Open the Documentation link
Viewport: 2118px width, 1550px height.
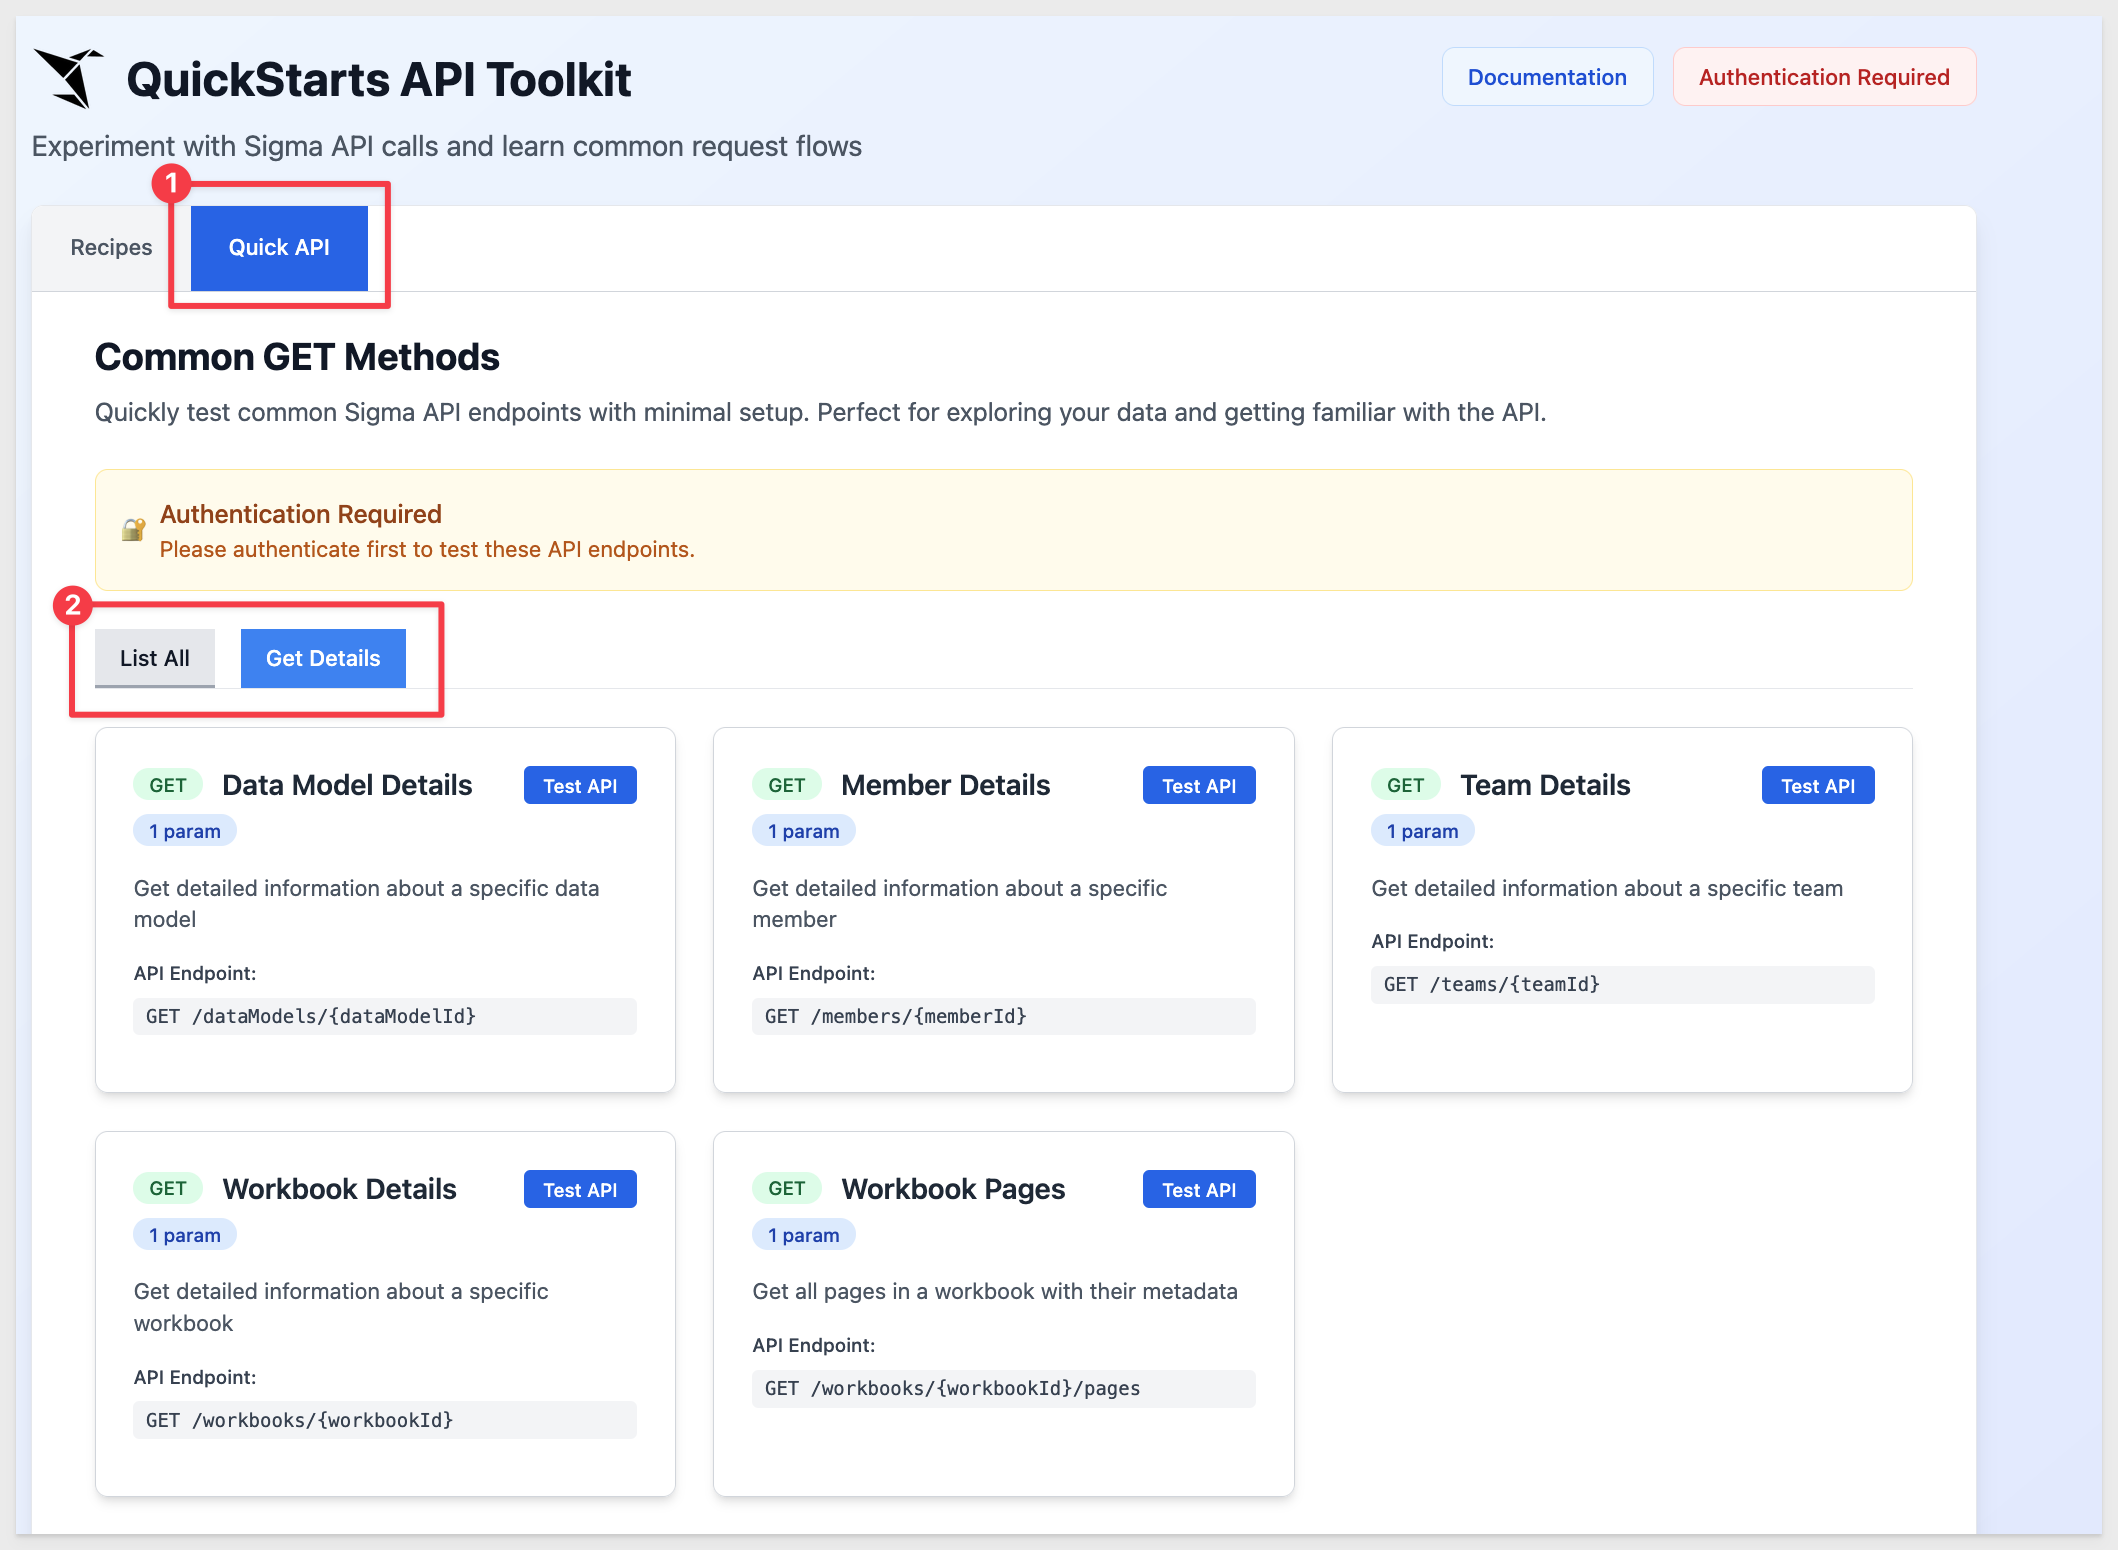[x=1547, y=77]
